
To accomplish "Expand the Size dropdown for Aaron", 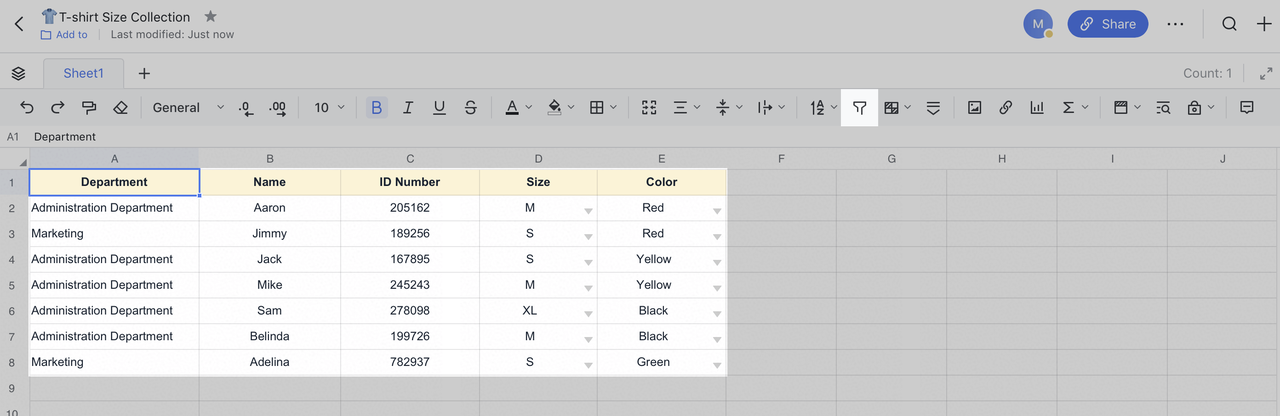I will (588, 210).
